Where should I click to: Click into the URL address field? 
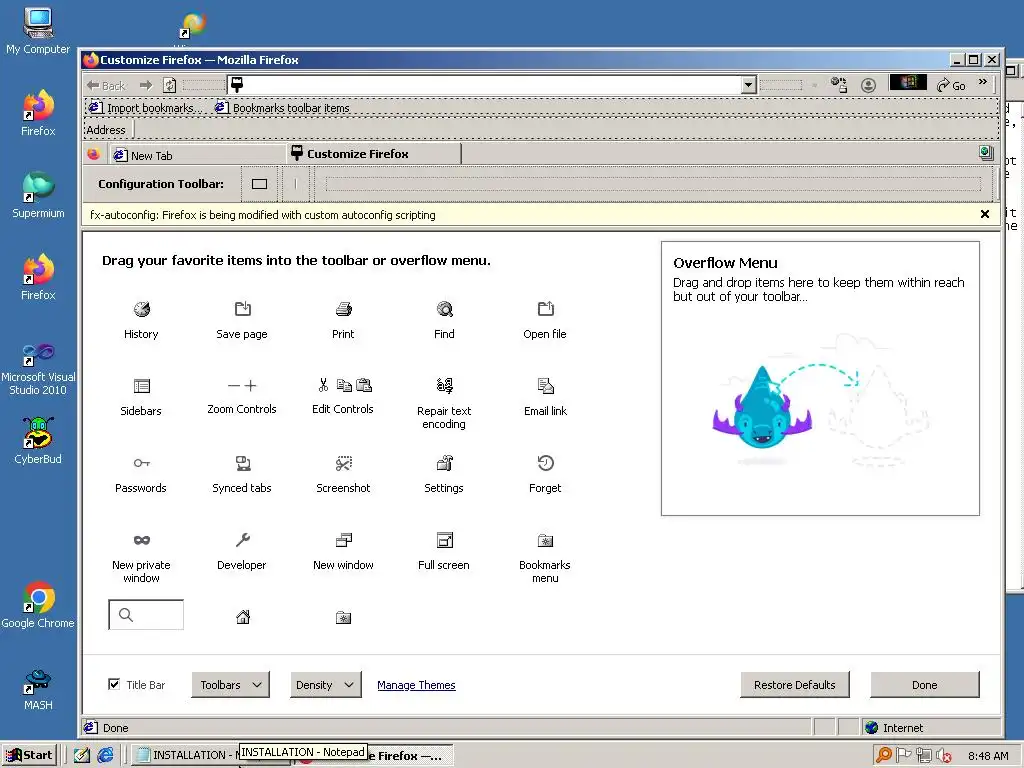pos(493,85)
